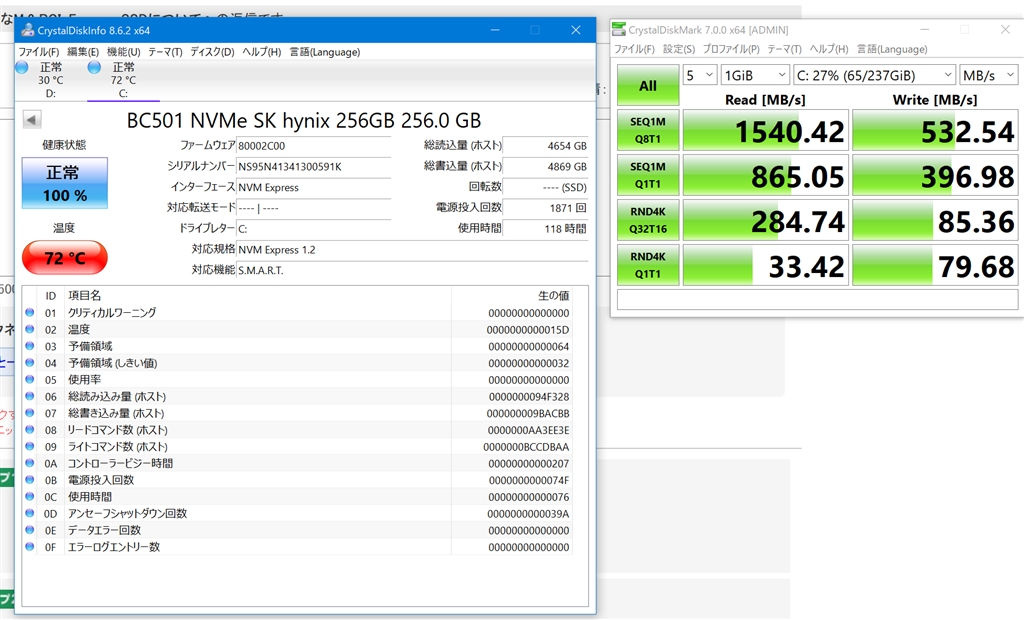Click the disk title BC501 NVMe SK hynix
Image resolution: width=1024 pixels, height=620 pixels.
(x=304, y=120)
